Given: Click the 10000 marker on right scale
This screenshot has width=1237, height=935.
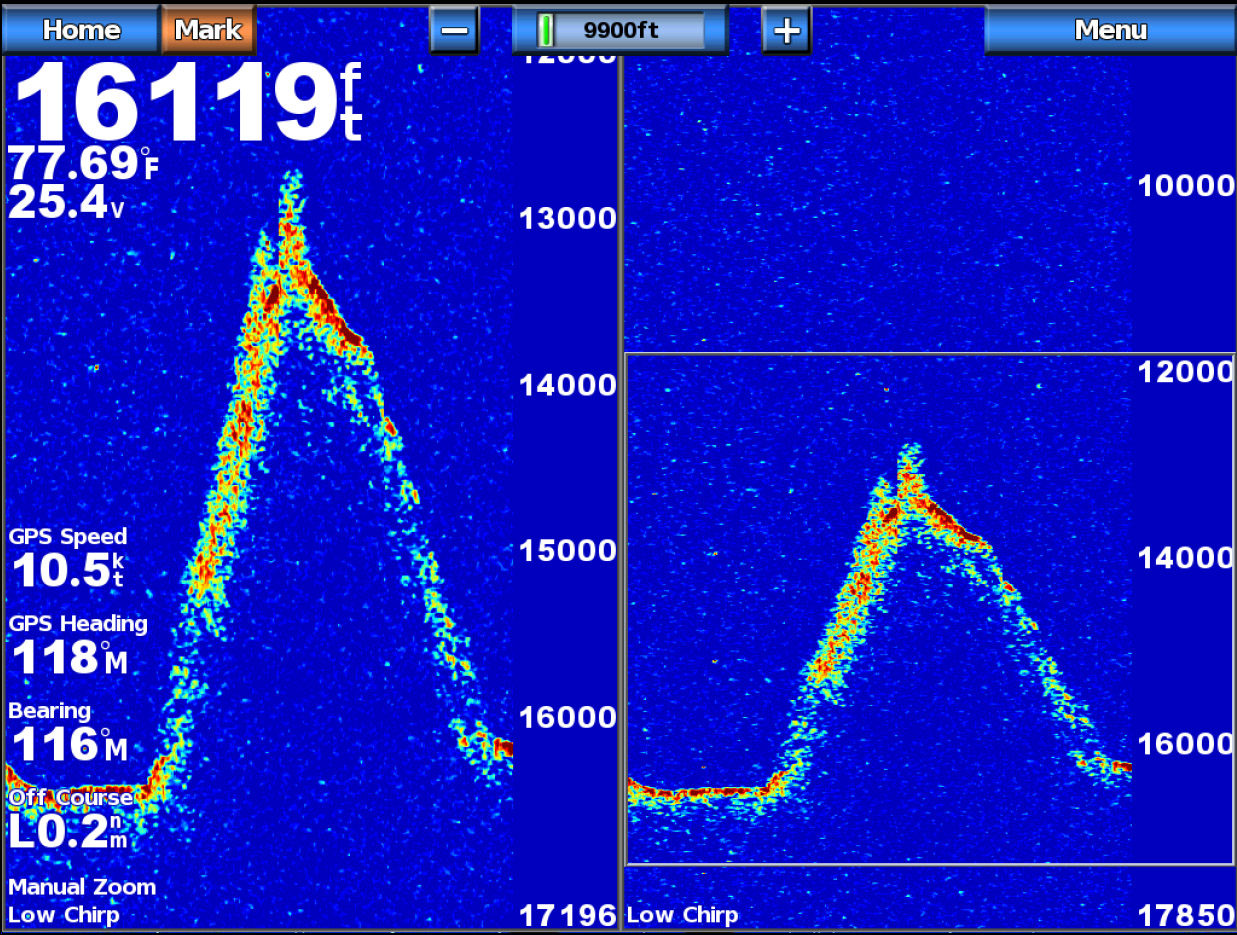Looking at the screenshot, I should tap(1186, 185).
